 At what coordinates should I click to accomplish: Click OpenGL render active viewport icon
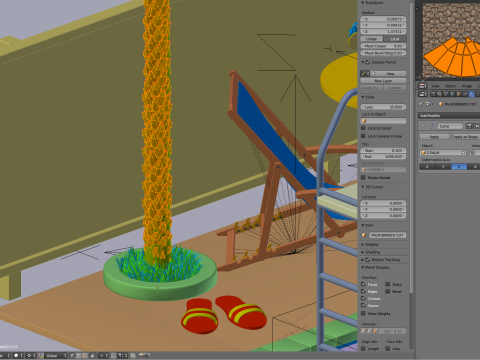141,356
